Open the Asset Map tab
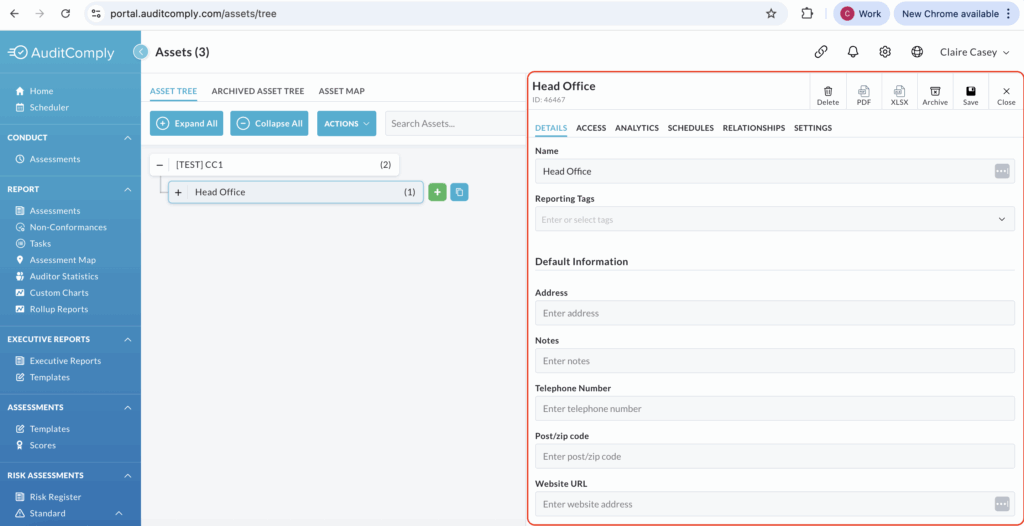The image size is (1024, 526). coord(341,91)
